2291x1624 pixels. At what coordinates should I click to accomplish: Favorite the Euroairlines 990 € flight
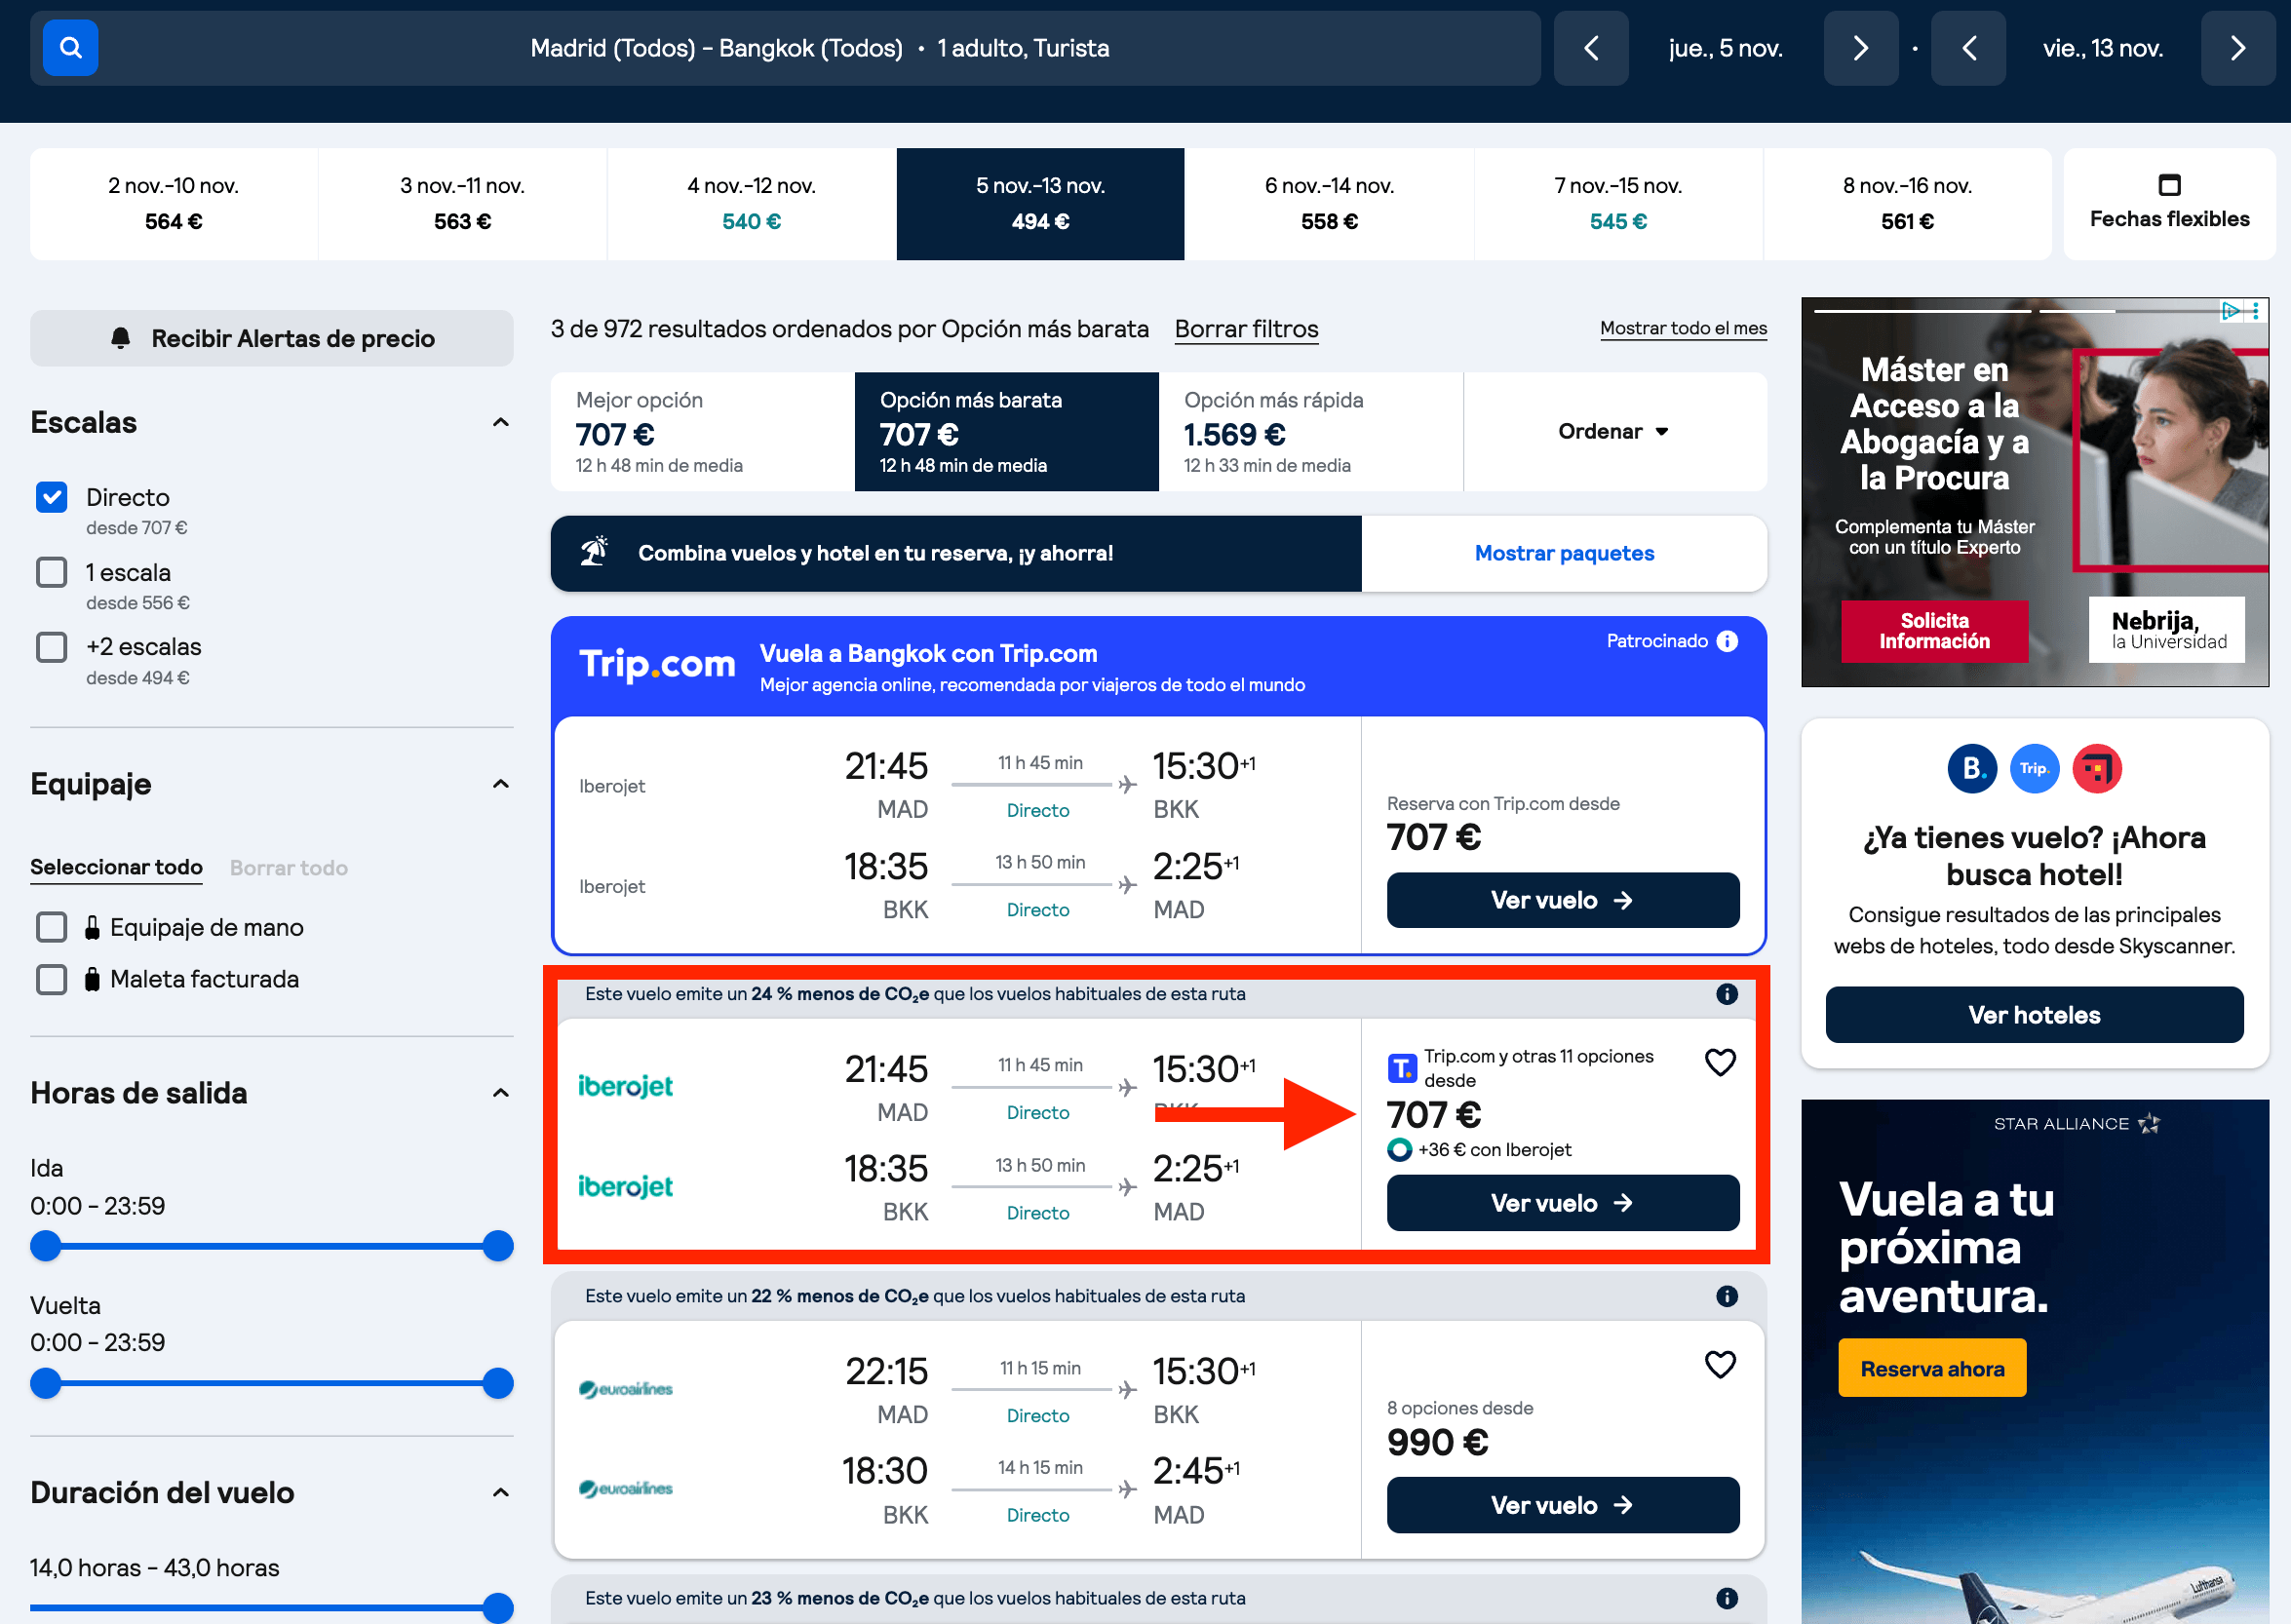click(1720, 1364)
